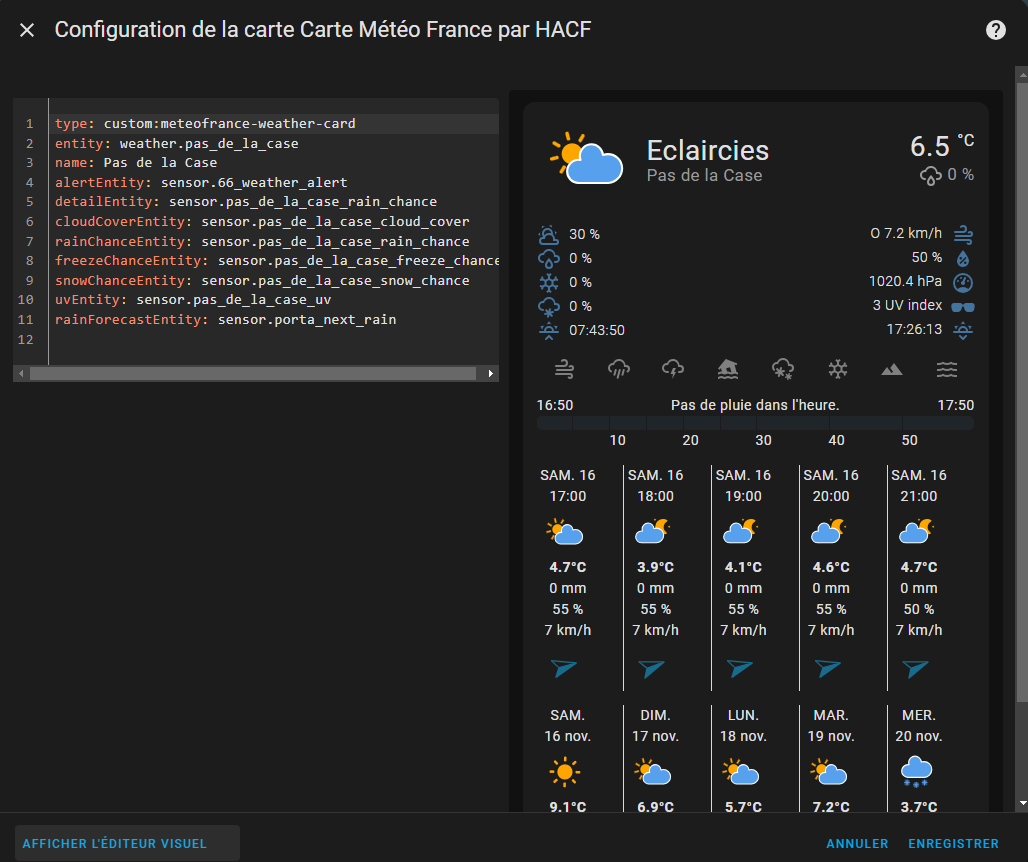Click the thunderstorm alert icon
The height and width of the screenshot is (862, 1028).
[x=674, y=370]
